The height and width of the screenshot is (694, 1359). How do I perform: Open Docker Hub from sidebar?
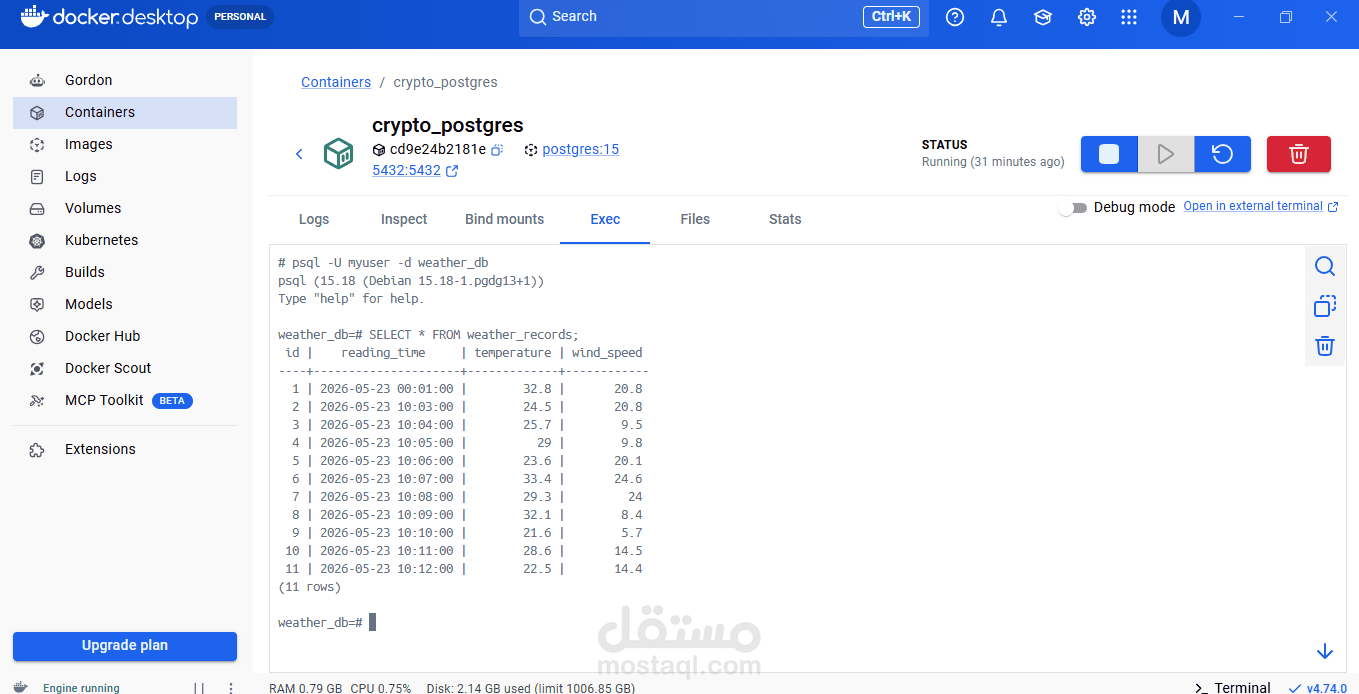[125, 336]
